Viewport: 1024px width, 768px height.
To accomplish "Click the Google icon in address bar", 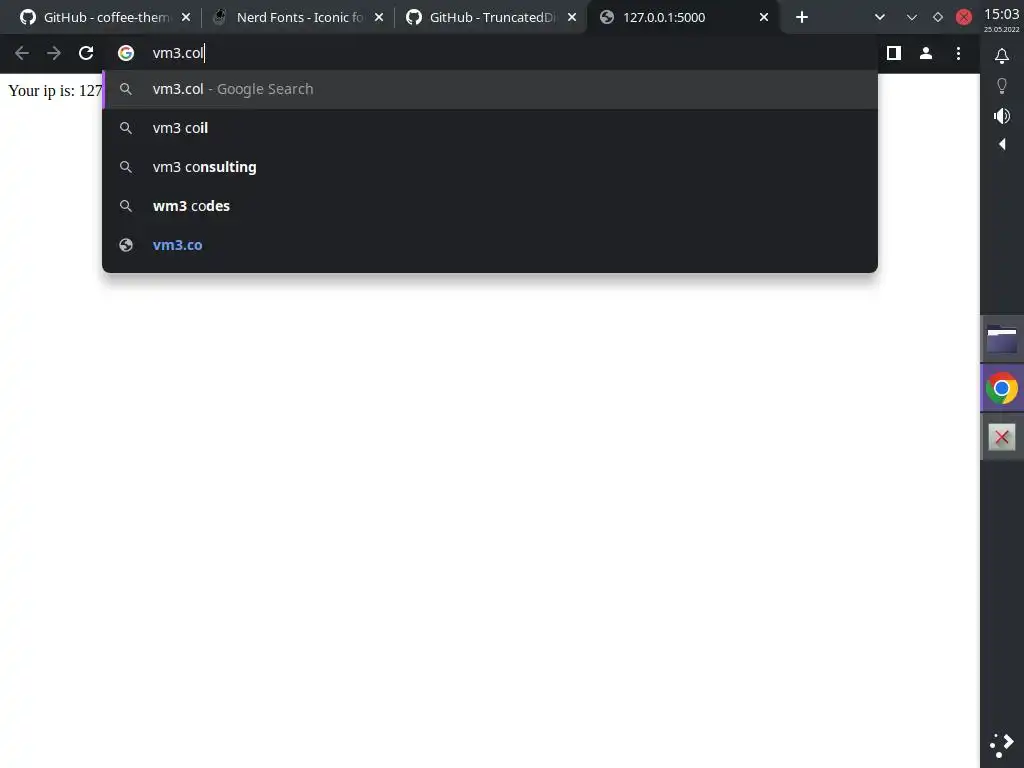I will [126, 54].
